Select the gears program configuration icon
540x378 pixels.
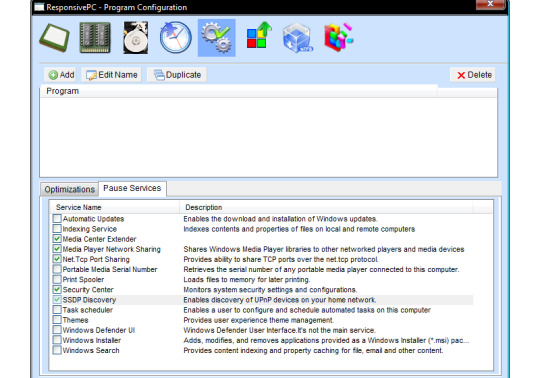point(217,38)
